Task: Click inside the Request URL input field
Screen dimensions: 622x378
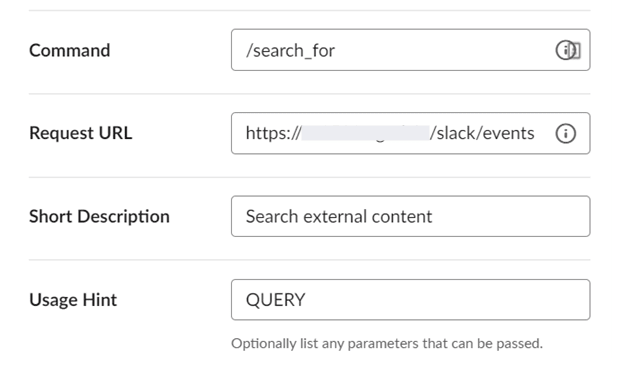Action: pos(411,133)
